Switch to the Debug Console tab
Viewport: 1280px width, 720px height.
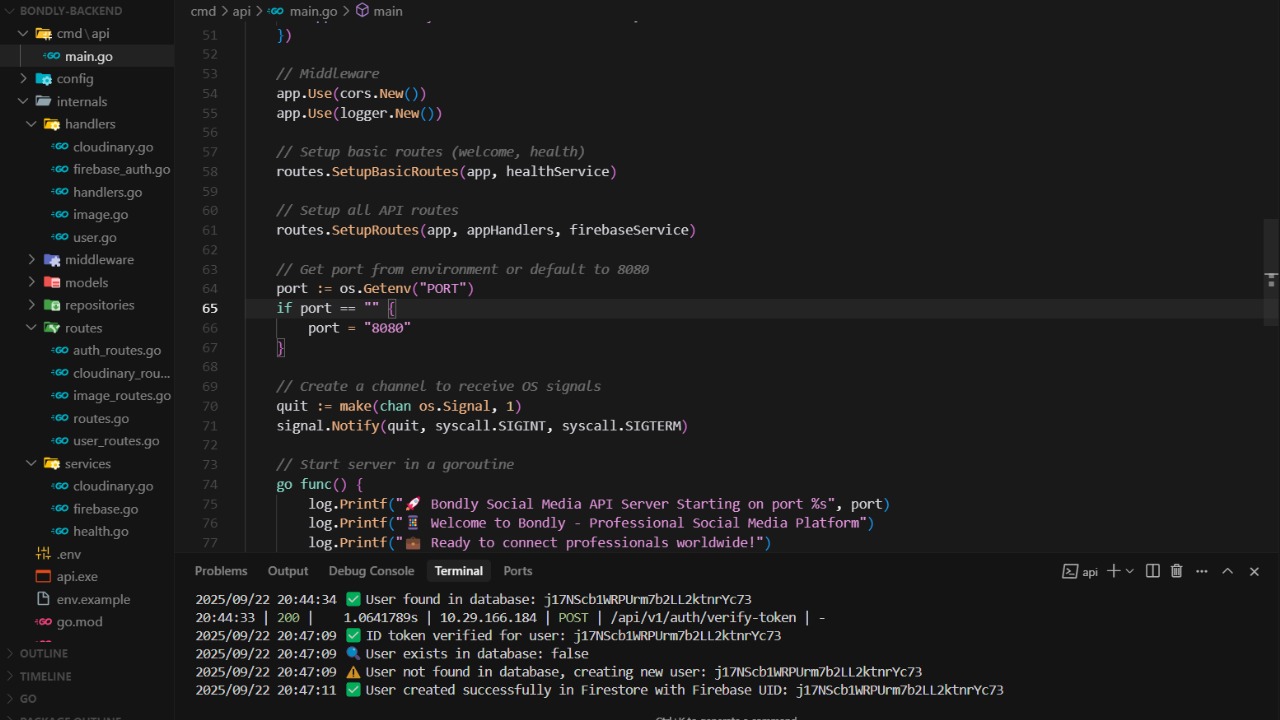point(371,571)
